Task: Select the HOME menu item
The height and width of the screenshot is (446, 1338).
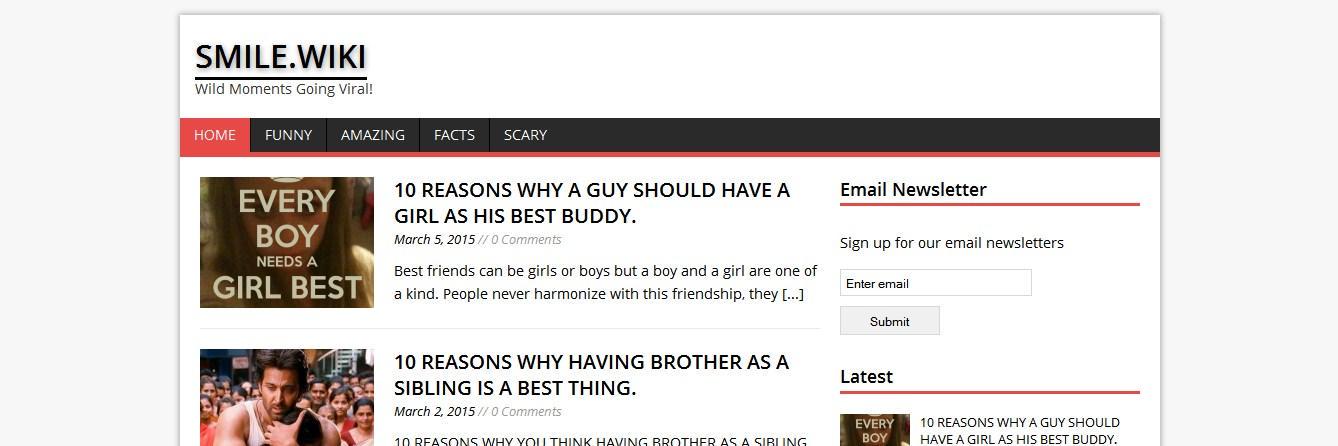Action: tap(215, 135)
